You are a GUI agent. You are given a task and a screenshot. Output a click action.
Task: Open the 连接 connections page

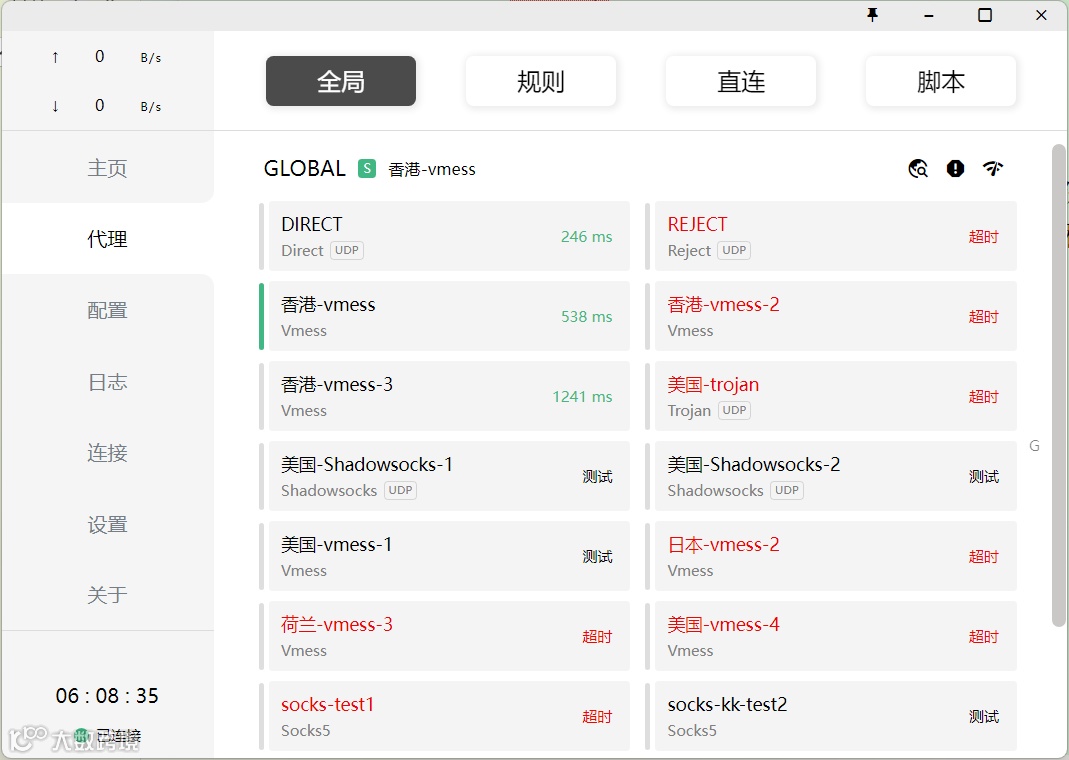pos(108,453)
